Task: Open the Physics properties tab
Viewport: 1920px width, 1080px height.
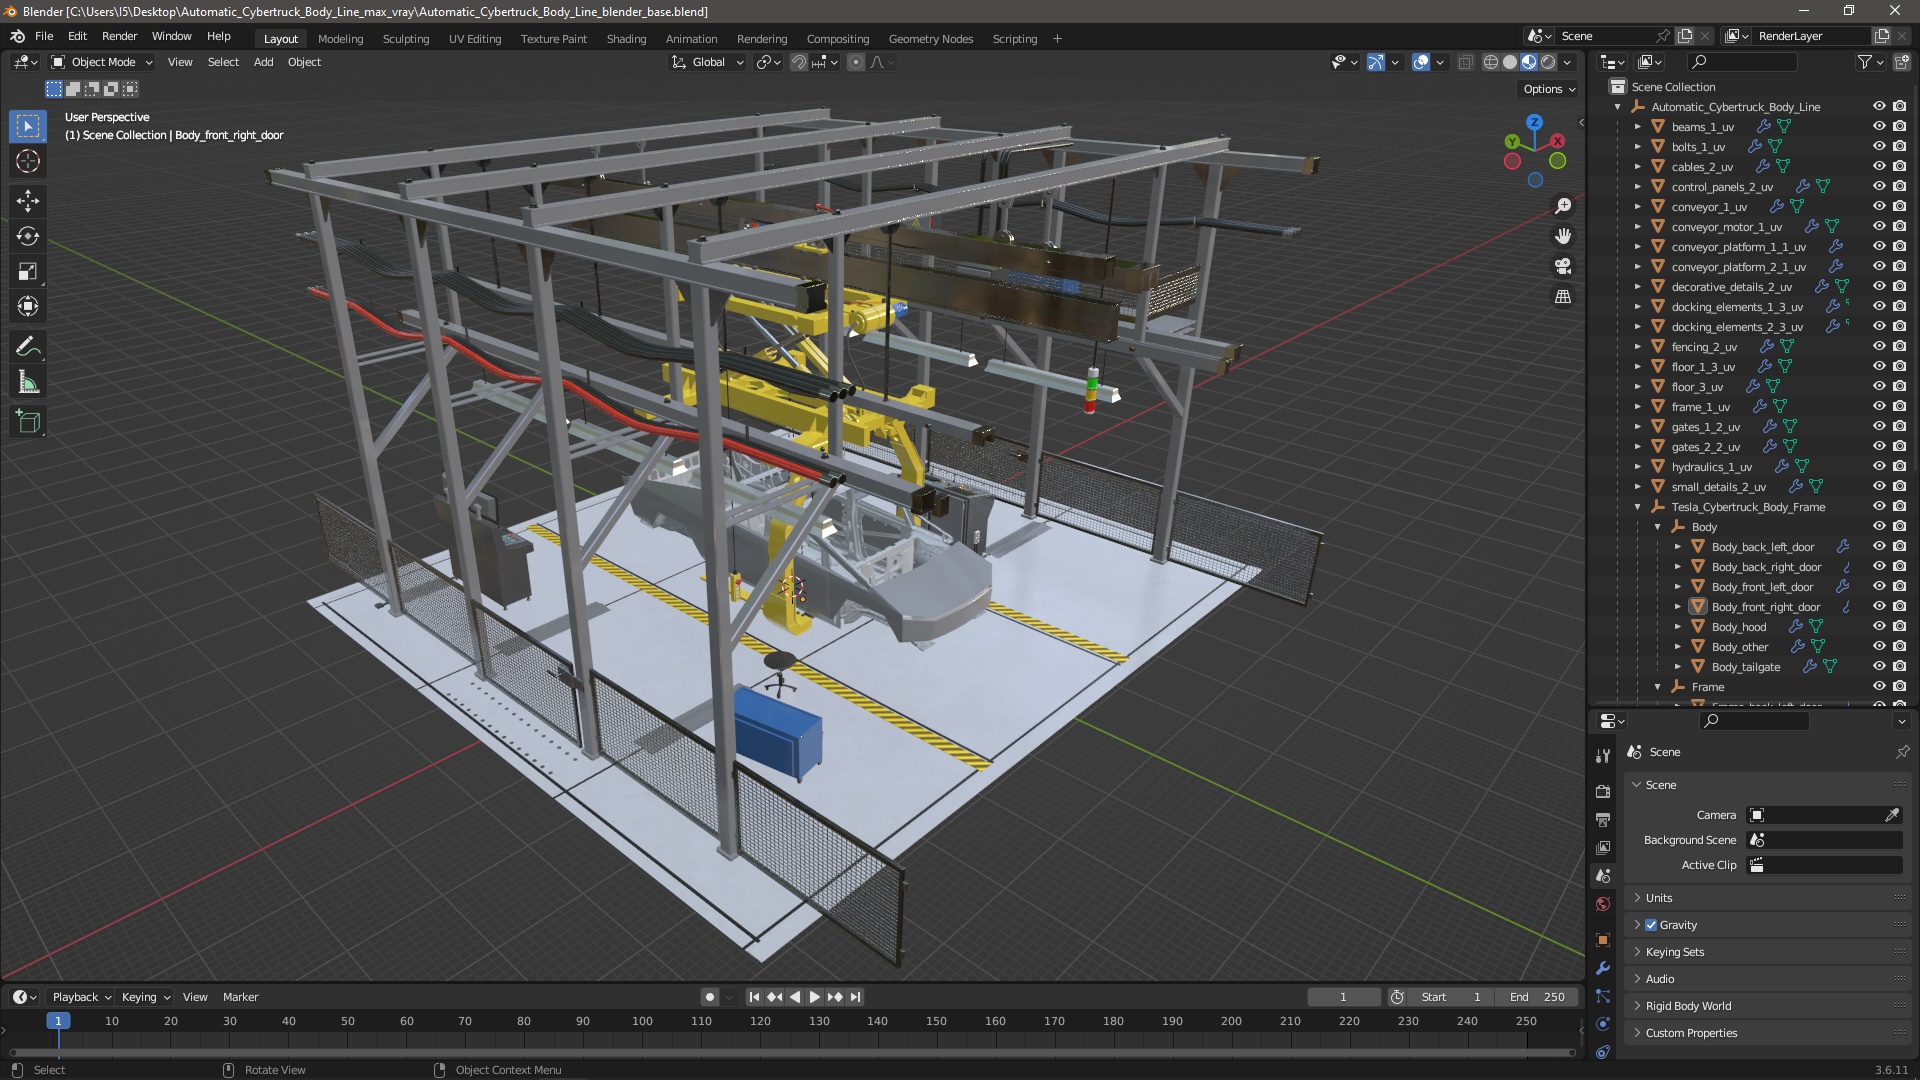Action: click(x=1603, y=1024)
